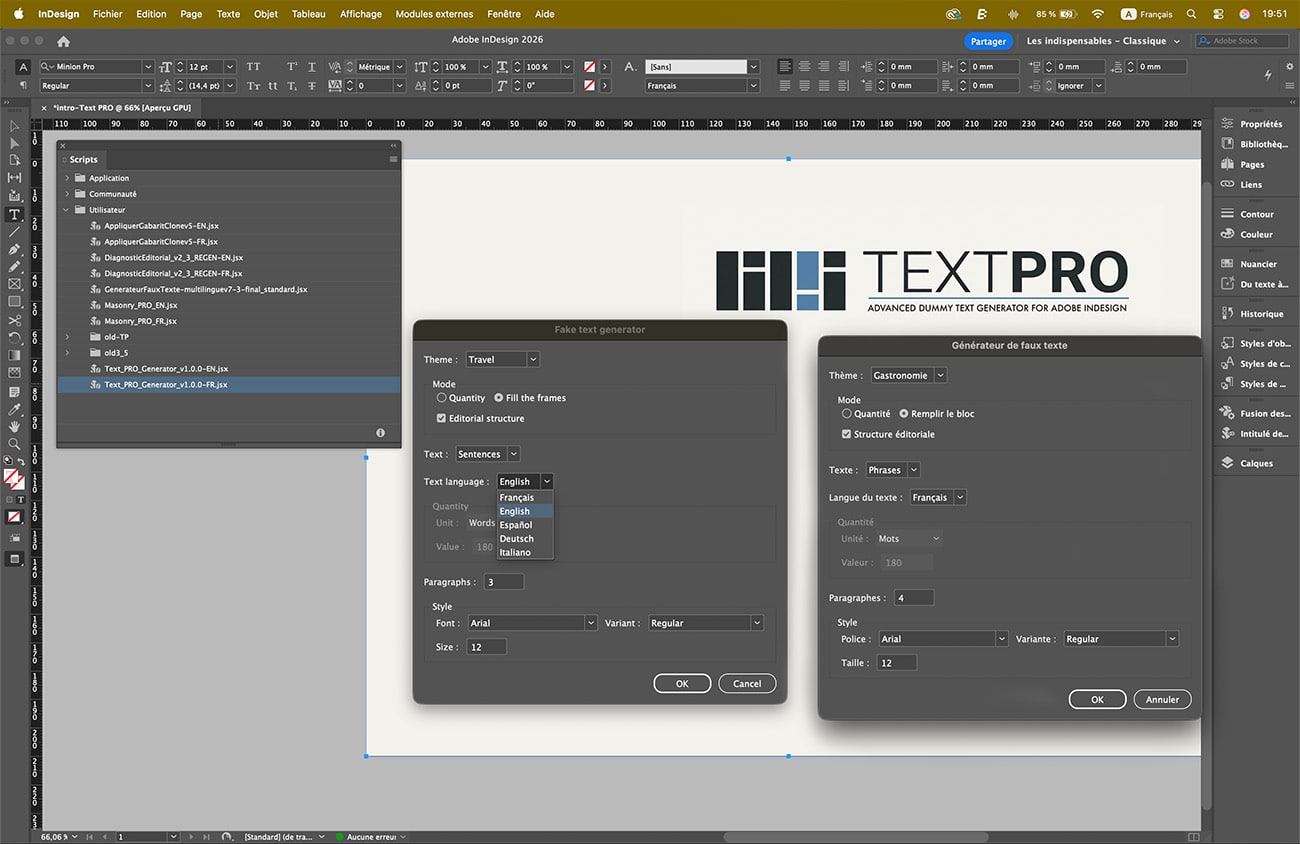Open the Nuancier panel icon

tap(1228, 264)
